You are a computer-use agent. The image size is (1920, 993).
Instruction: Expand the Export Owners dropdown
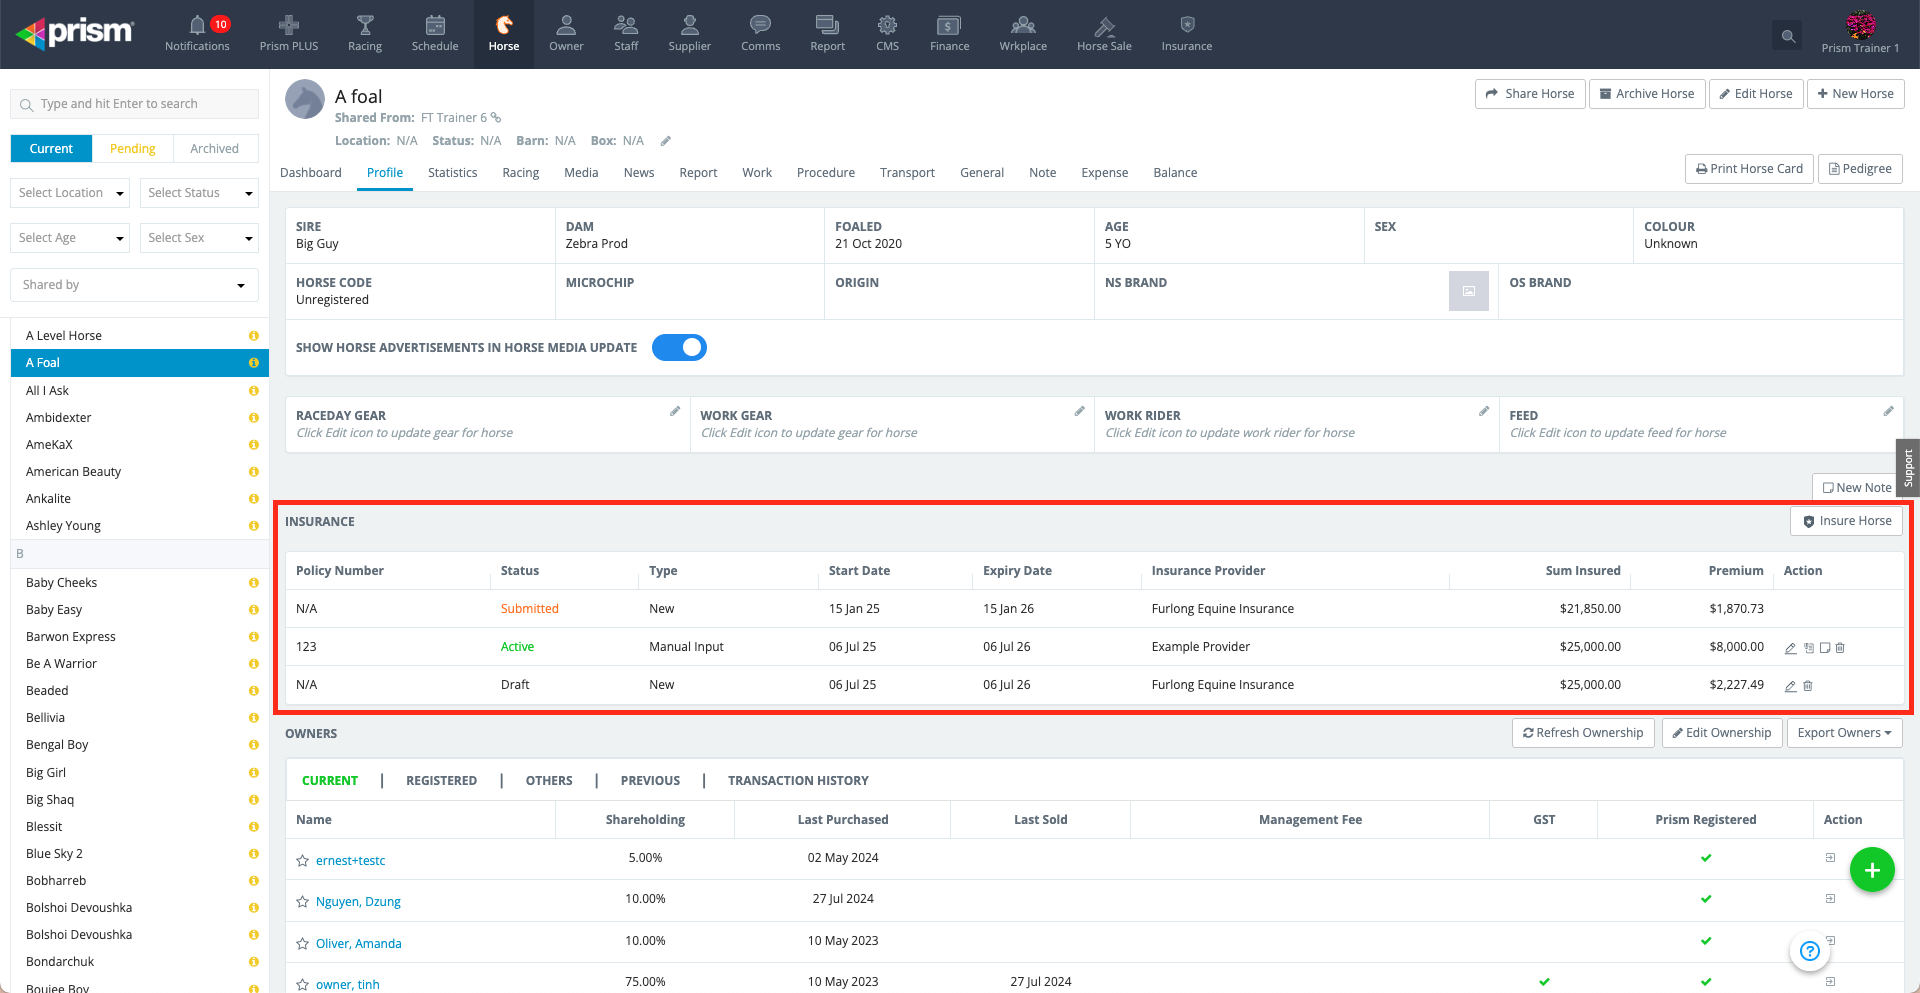point(1844,733)
